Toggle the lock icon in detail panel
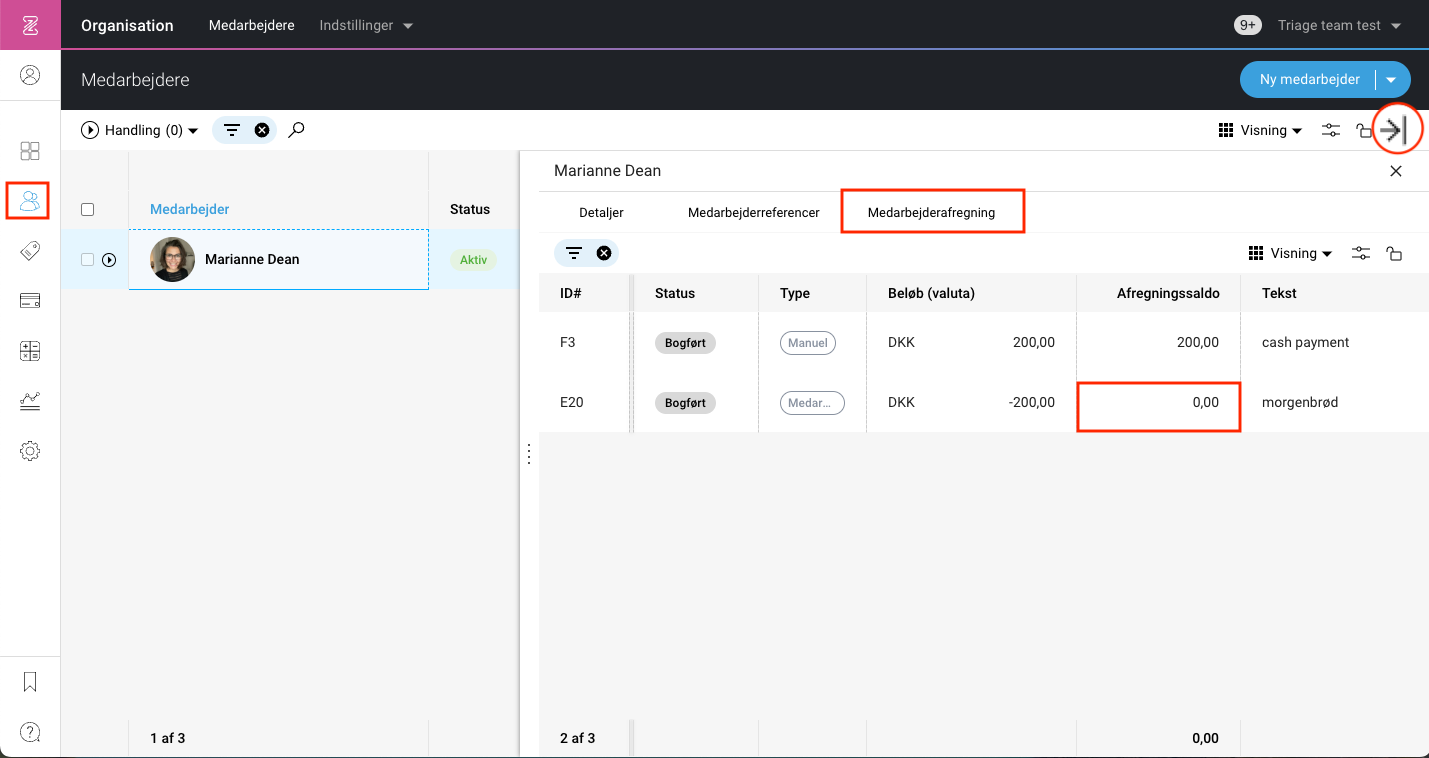Screen dimensions: 1429x758 (x=1394, y=253)
